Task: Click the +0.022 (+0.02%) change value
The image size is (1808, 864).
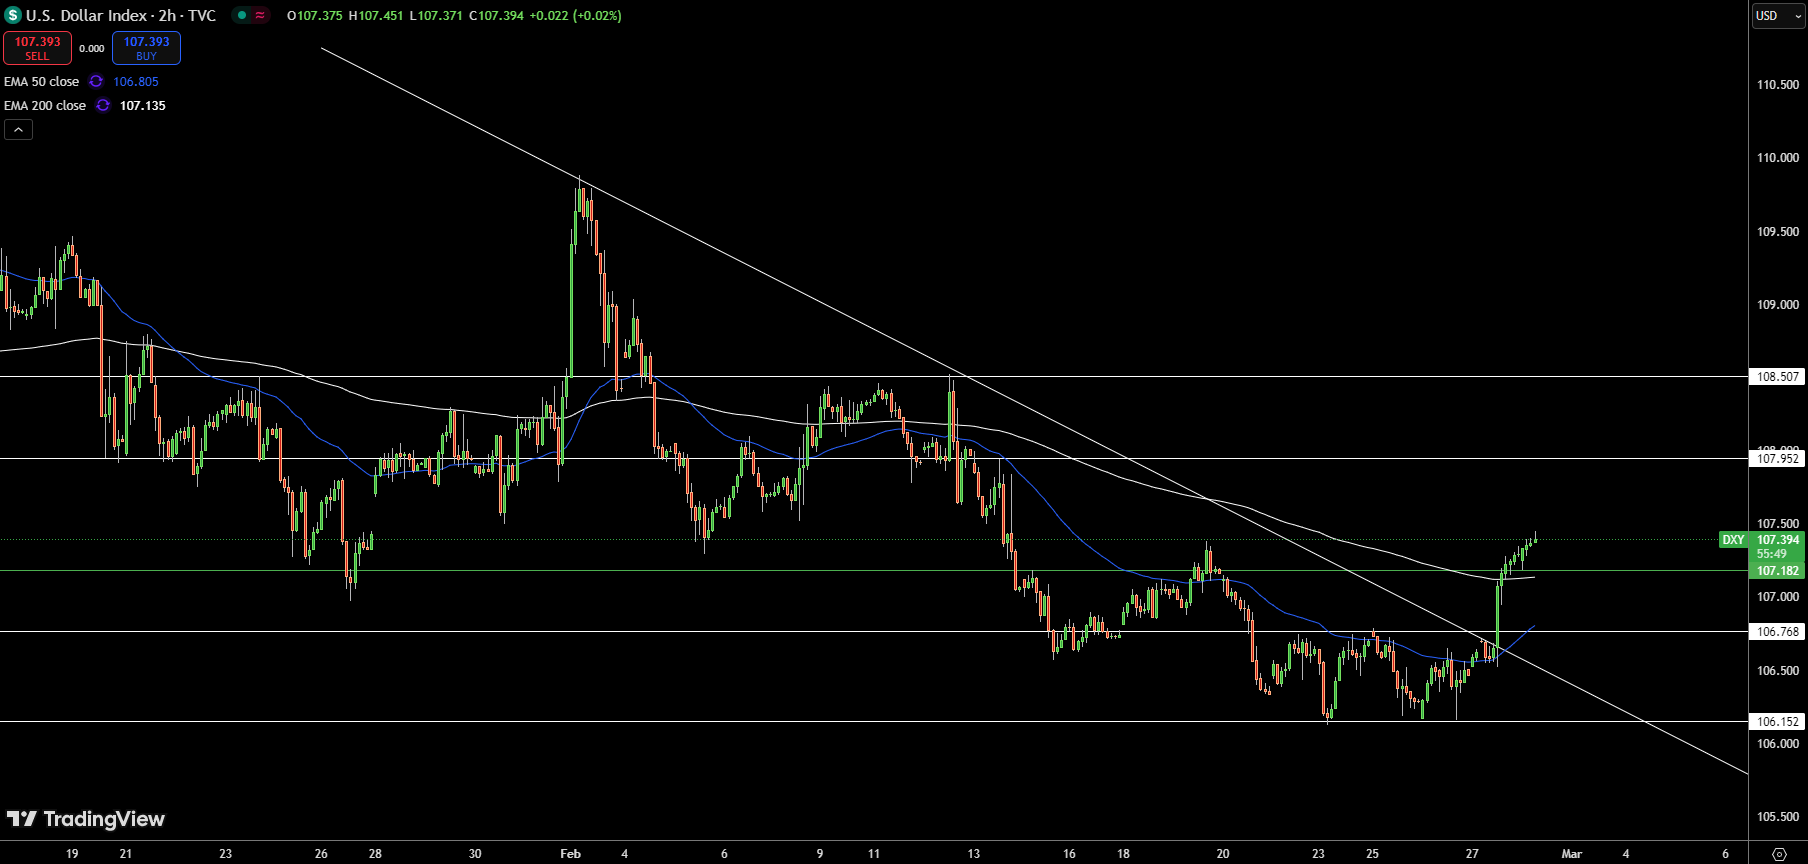Action: click(x=575, y=16)
